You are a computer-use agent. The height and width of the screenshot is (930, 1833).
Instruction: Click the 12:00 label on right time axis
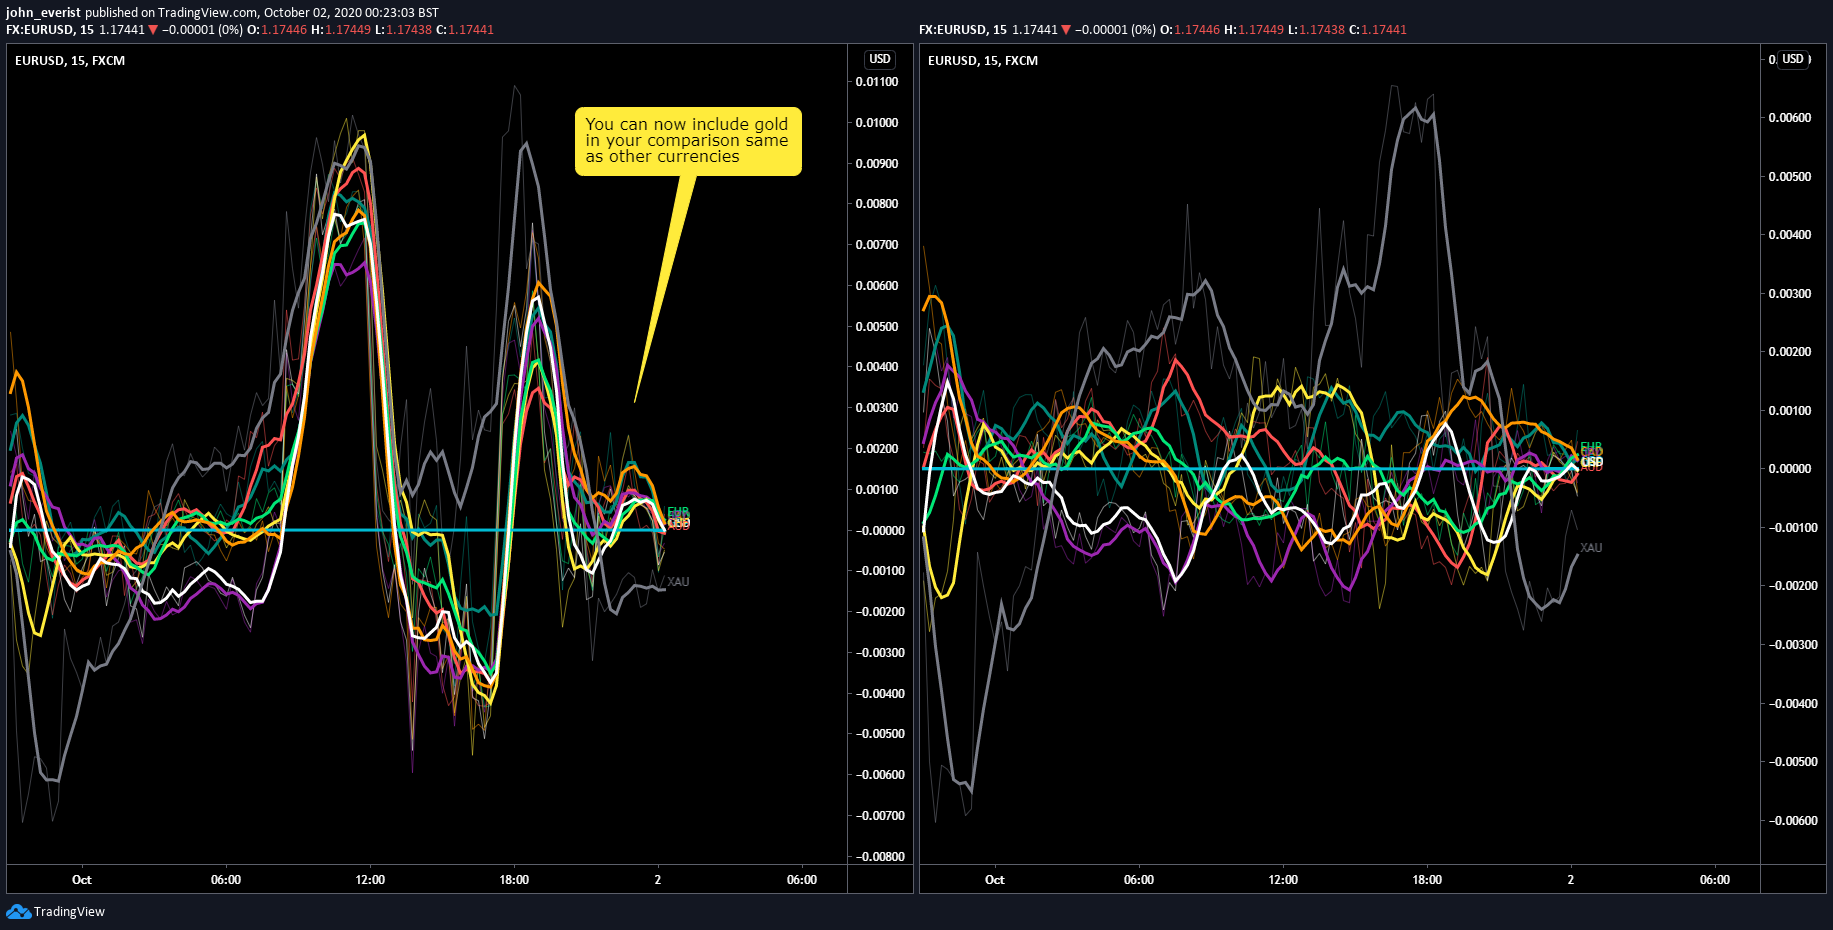[x=1283, y=880]
